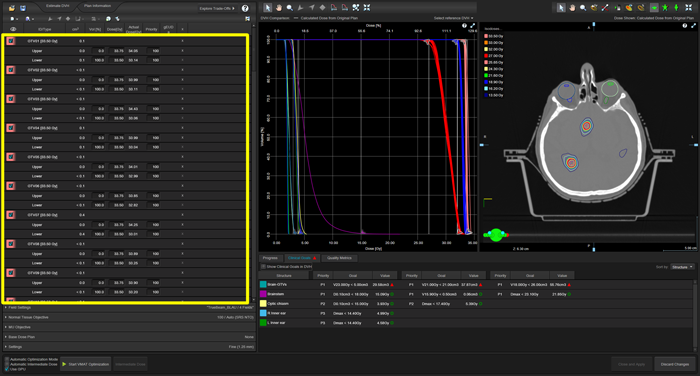Open the Select reference DVH dropdown

click(x=454, y=18)
